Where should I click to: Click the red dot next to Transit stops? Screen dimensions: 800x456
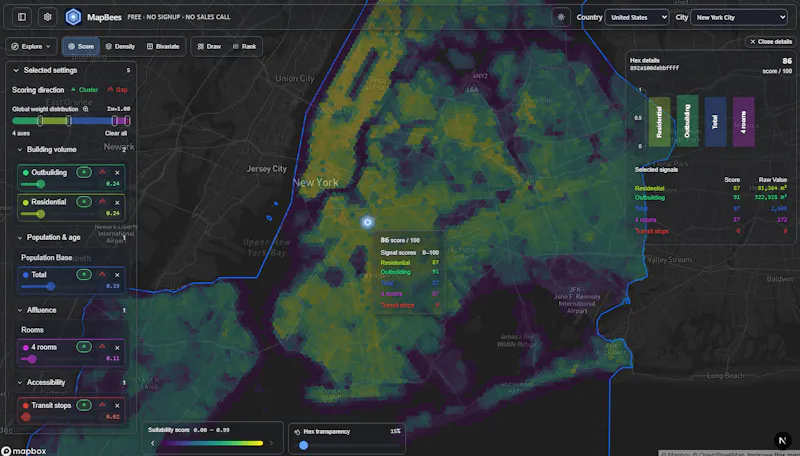click(x=26, y=405)
